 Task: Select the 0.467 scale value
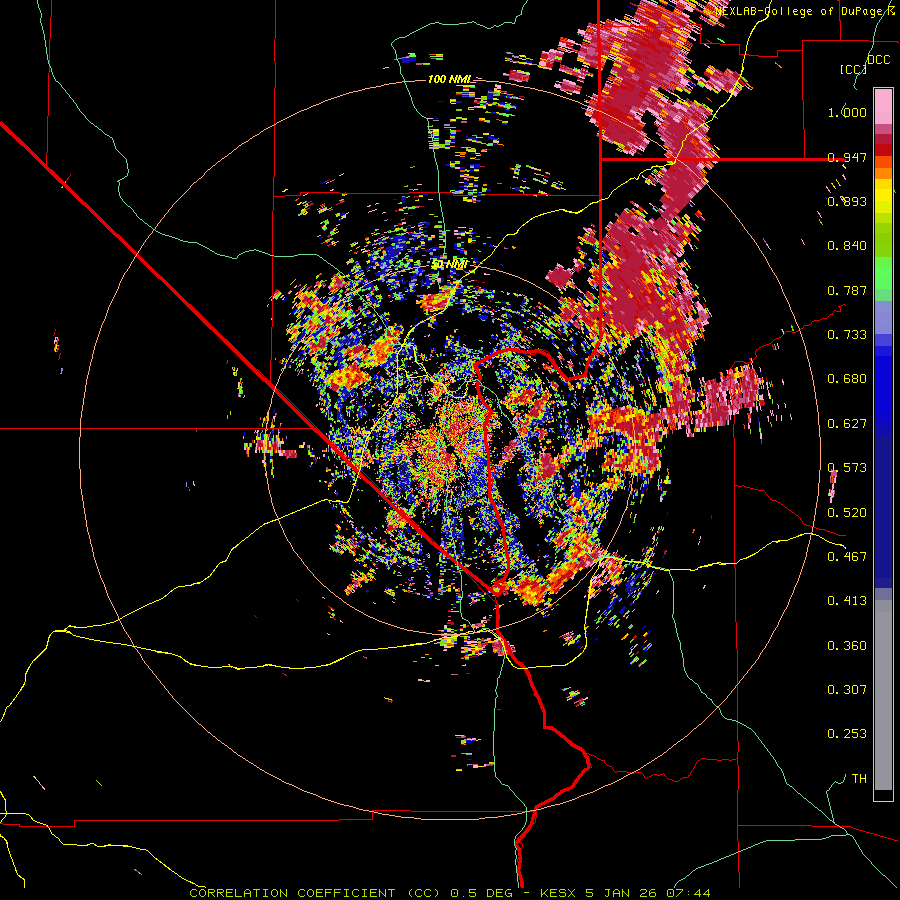point(847,557)
